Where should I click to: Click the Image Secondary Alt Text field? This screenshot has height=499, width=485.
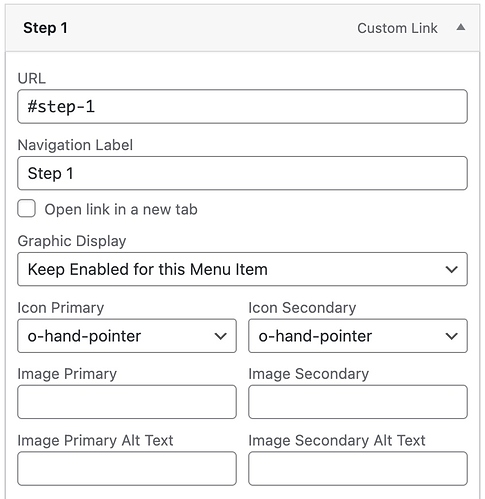coord(358,469)
